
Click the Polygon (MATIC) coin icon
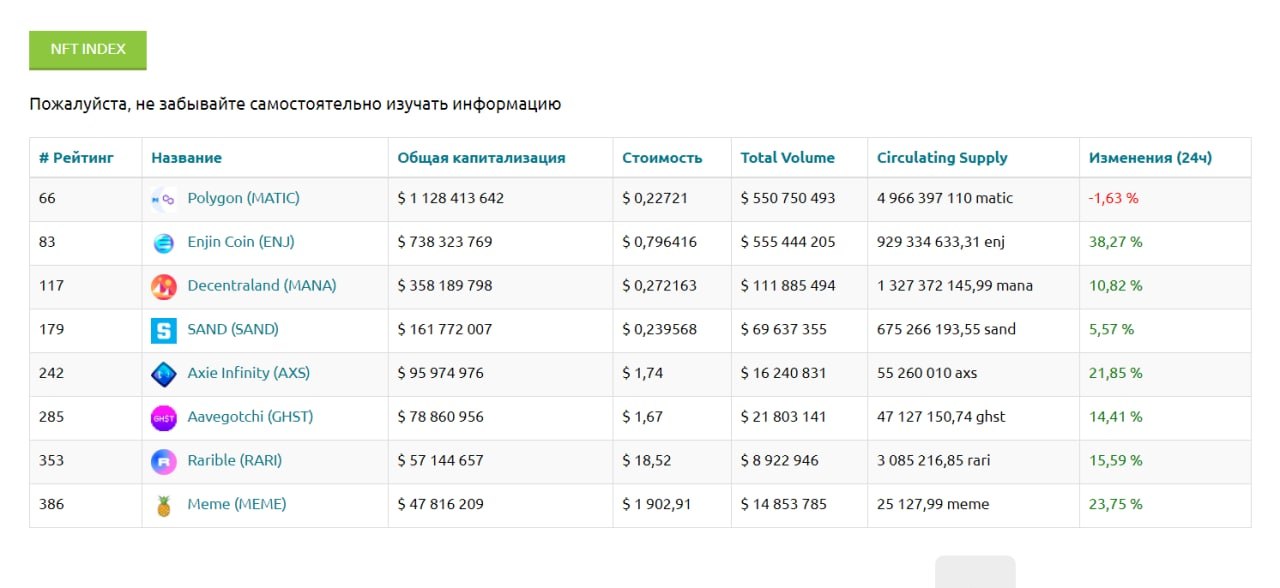click(163, 199)
